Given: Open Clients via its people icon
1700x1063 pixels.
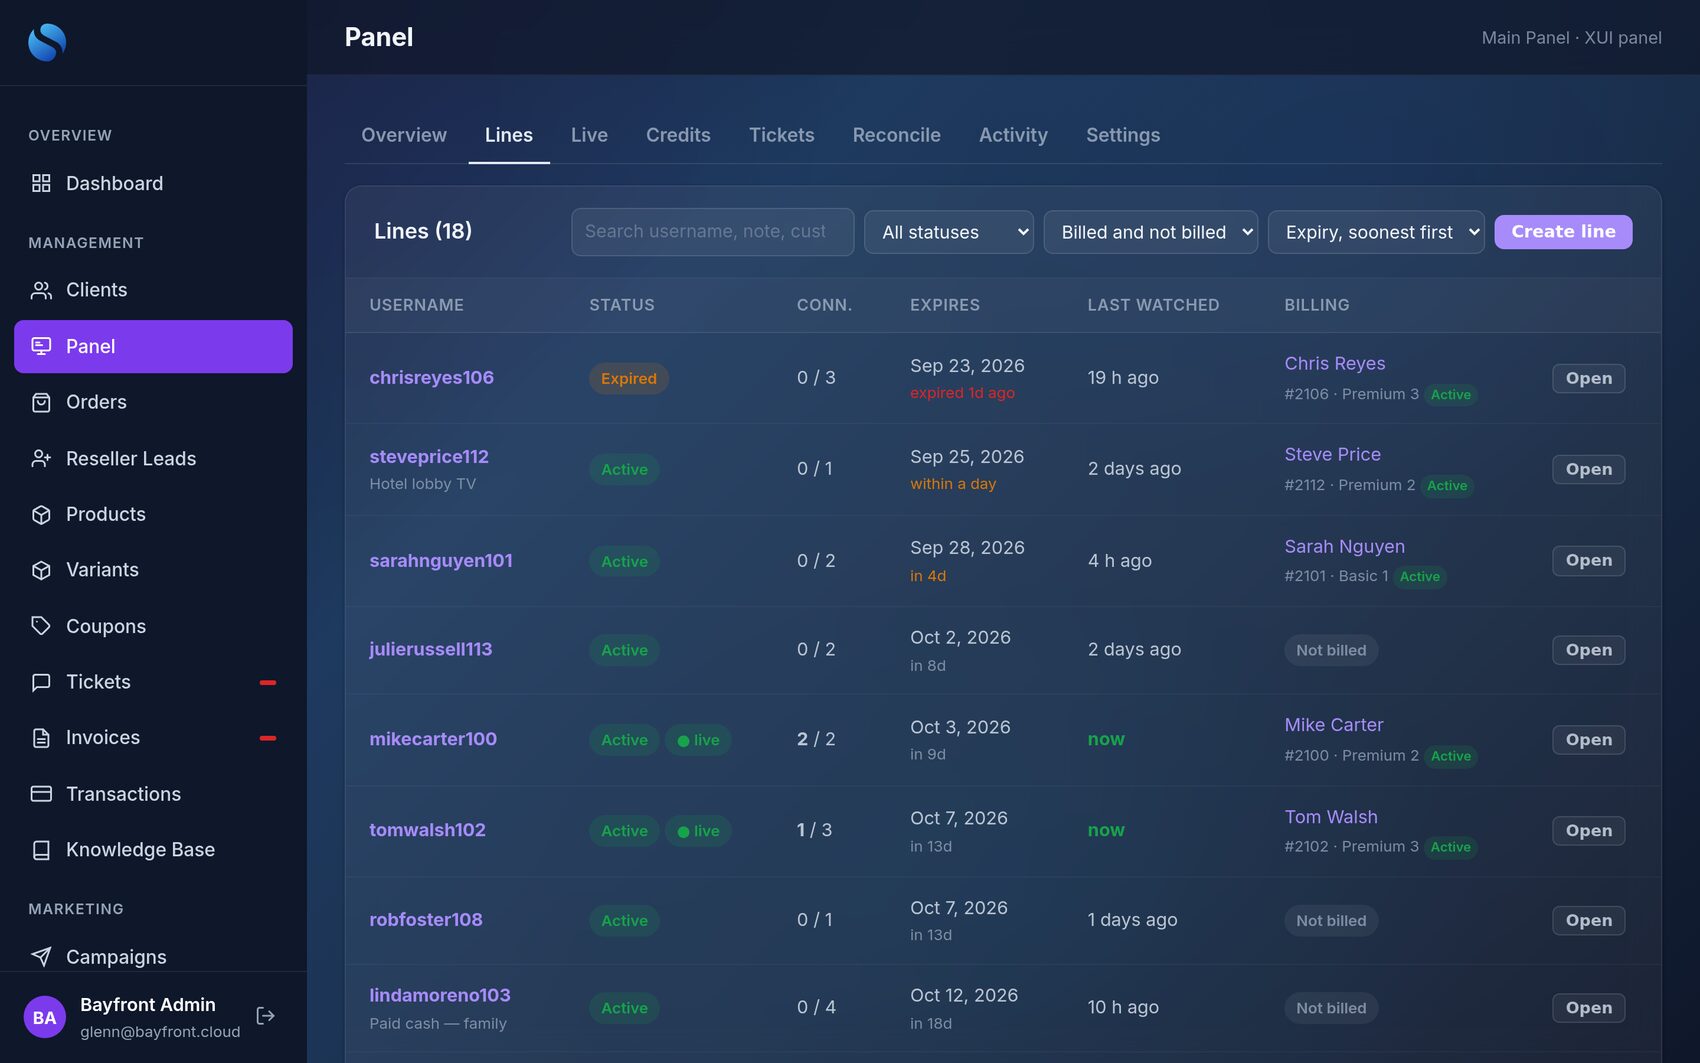Looking at the screenshot, I should tap(41, 290).
